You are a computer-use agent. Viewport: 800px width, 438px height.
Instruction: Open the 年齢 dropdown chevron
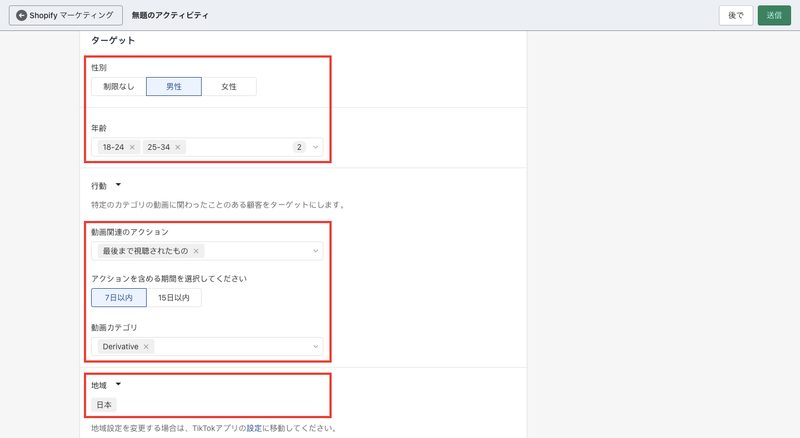click(315, 147)
